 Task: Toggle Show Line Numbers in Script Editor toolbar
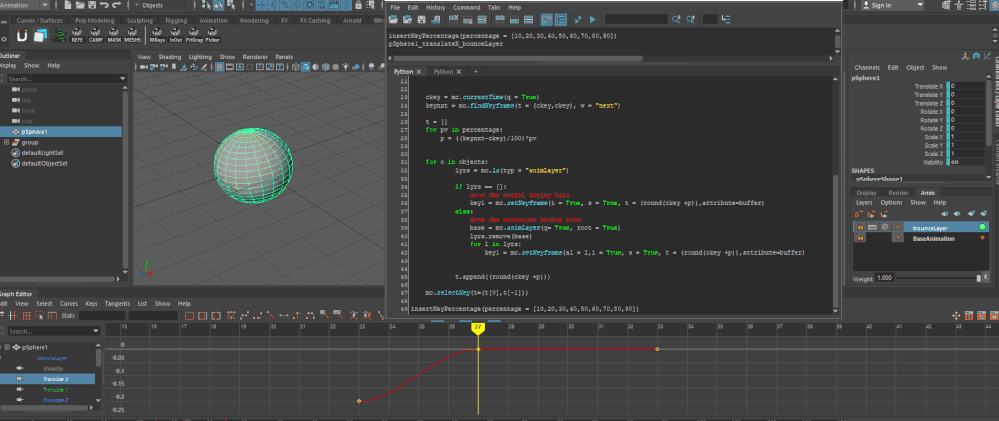point(561,19)
